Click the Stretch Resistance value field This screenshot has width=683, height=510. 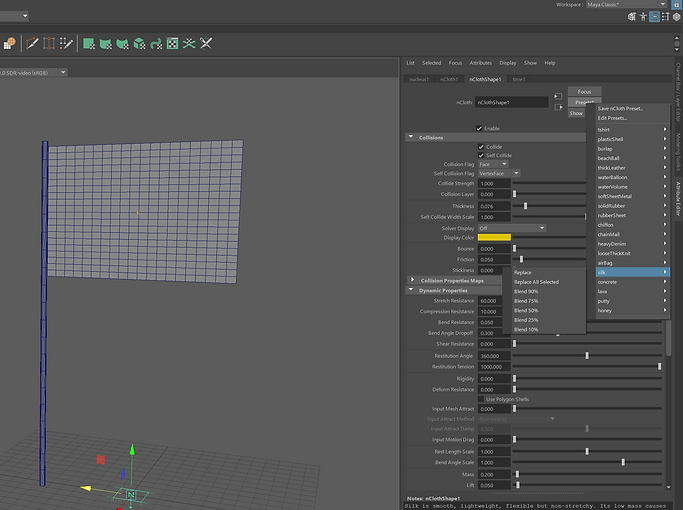(490, 301)
